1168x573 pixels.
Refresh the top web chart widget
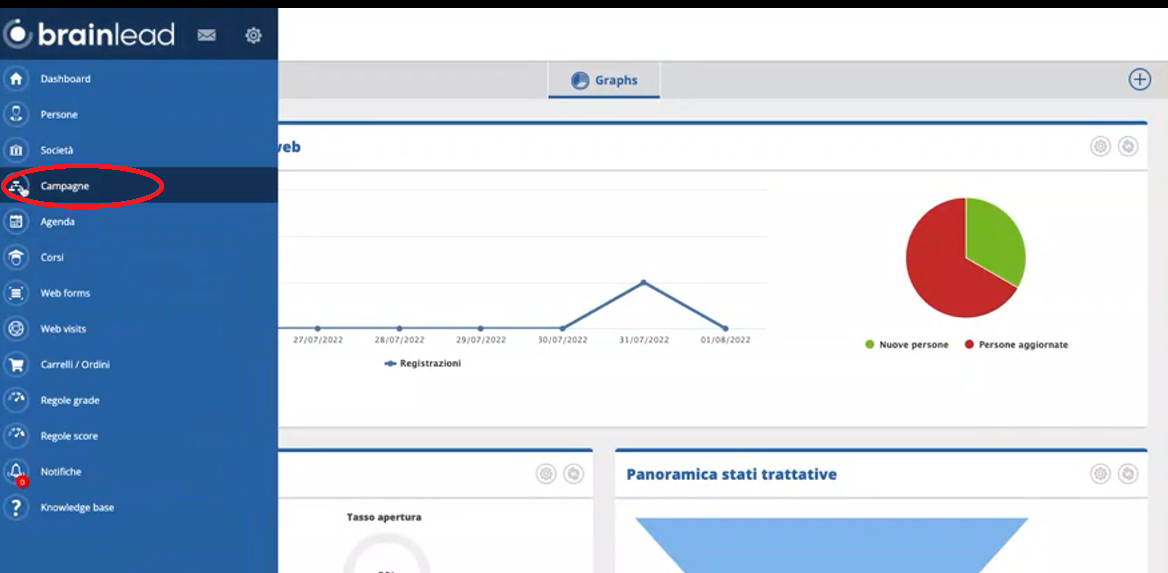pos(1128,146)
